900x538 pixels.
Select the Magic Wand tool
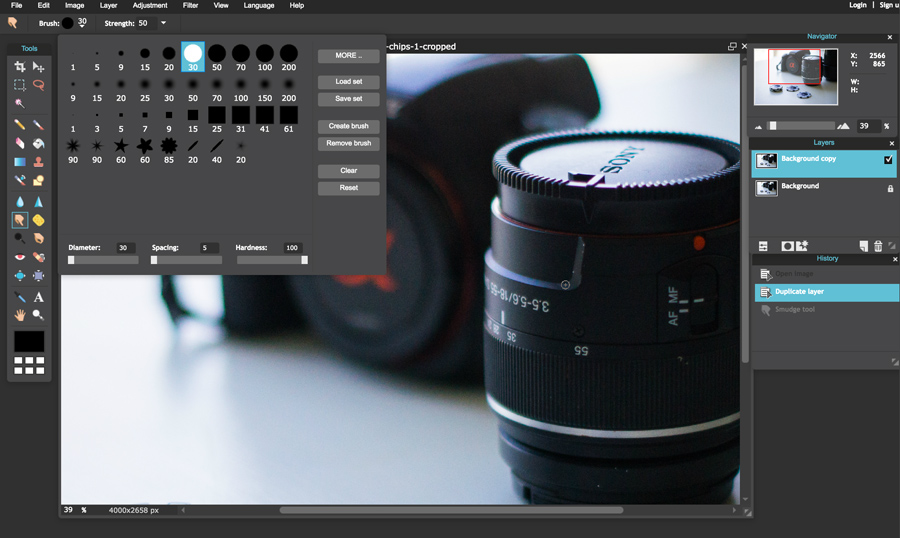pos(20,103)
